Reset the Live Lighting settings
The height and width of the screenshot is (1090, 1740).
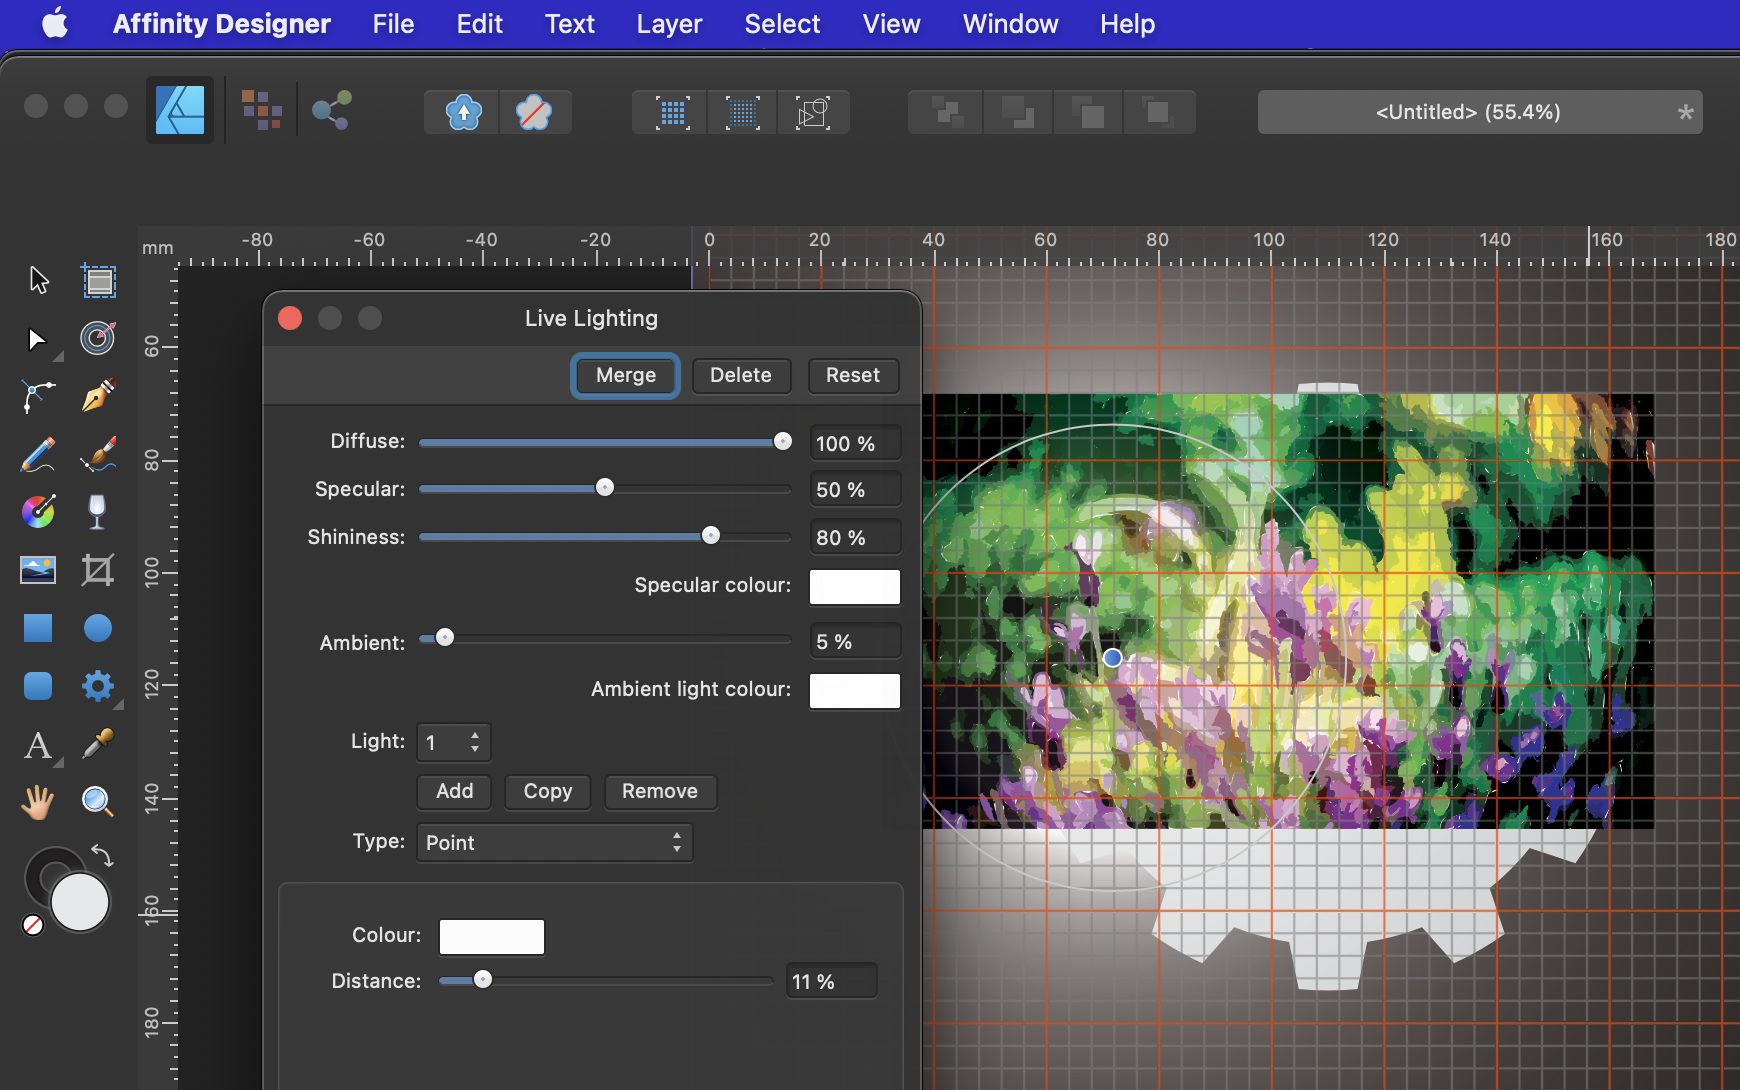tap(853, 376)
